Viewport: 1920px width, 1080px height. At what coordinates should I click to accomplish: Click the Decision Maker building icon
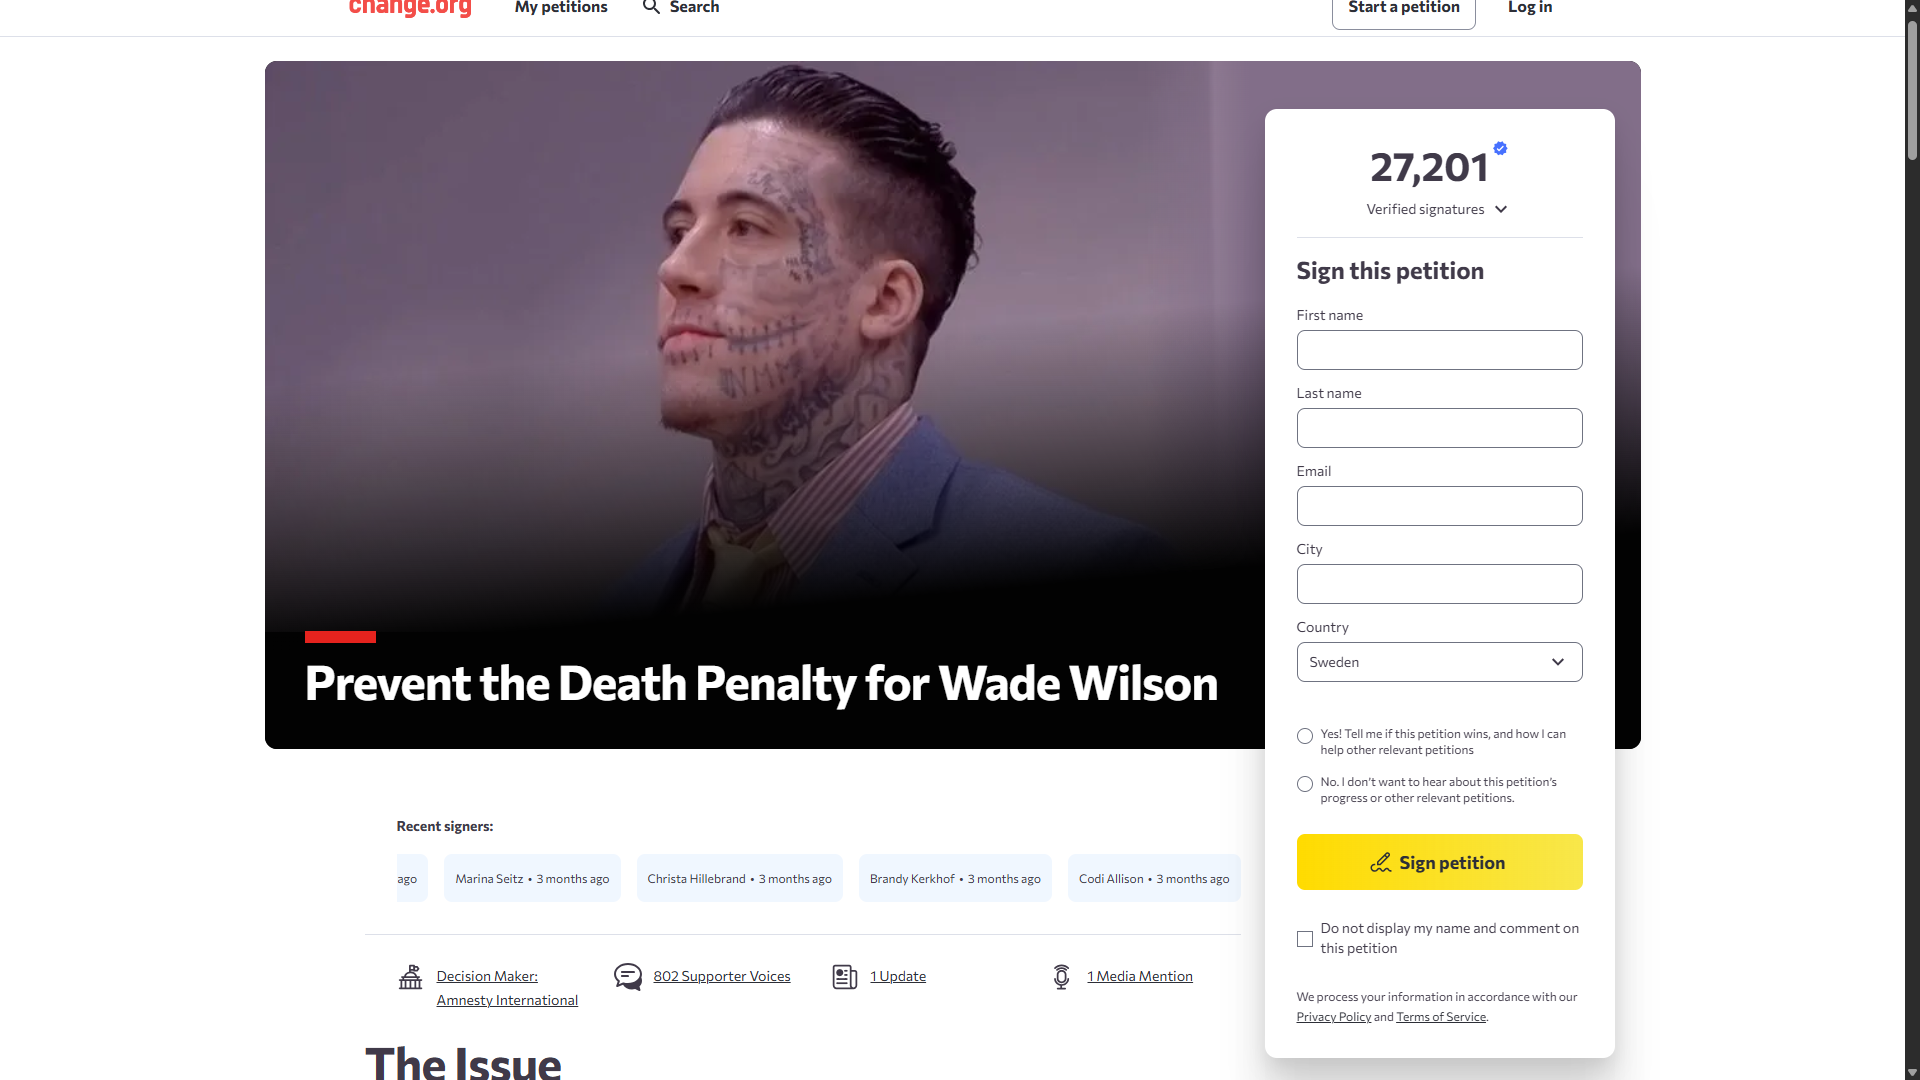click(x=410, y=977)
